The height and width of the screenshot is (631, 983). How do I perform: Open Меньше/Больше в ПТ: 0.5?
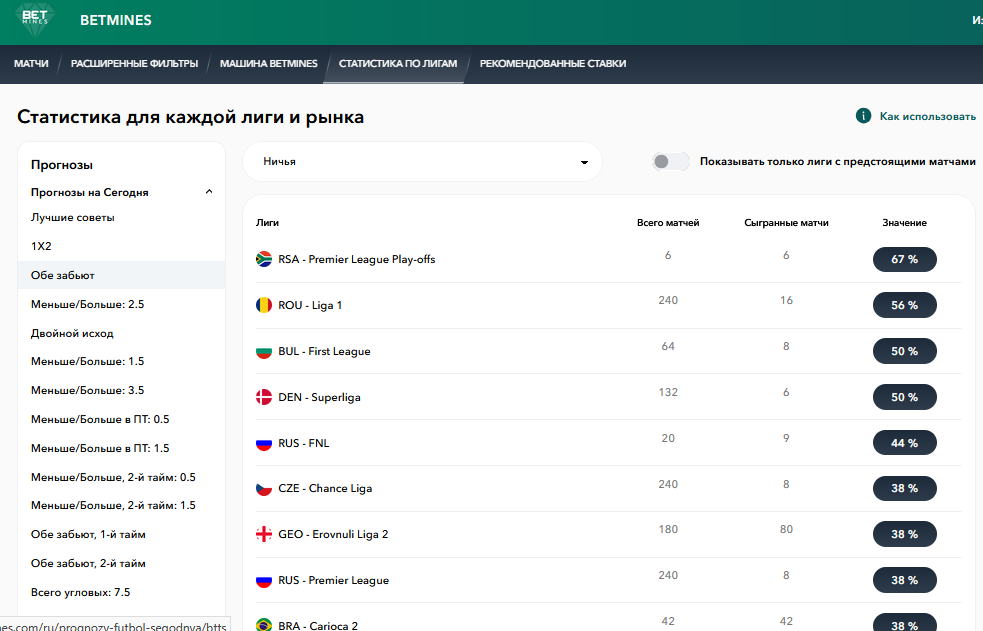point(100,419)
